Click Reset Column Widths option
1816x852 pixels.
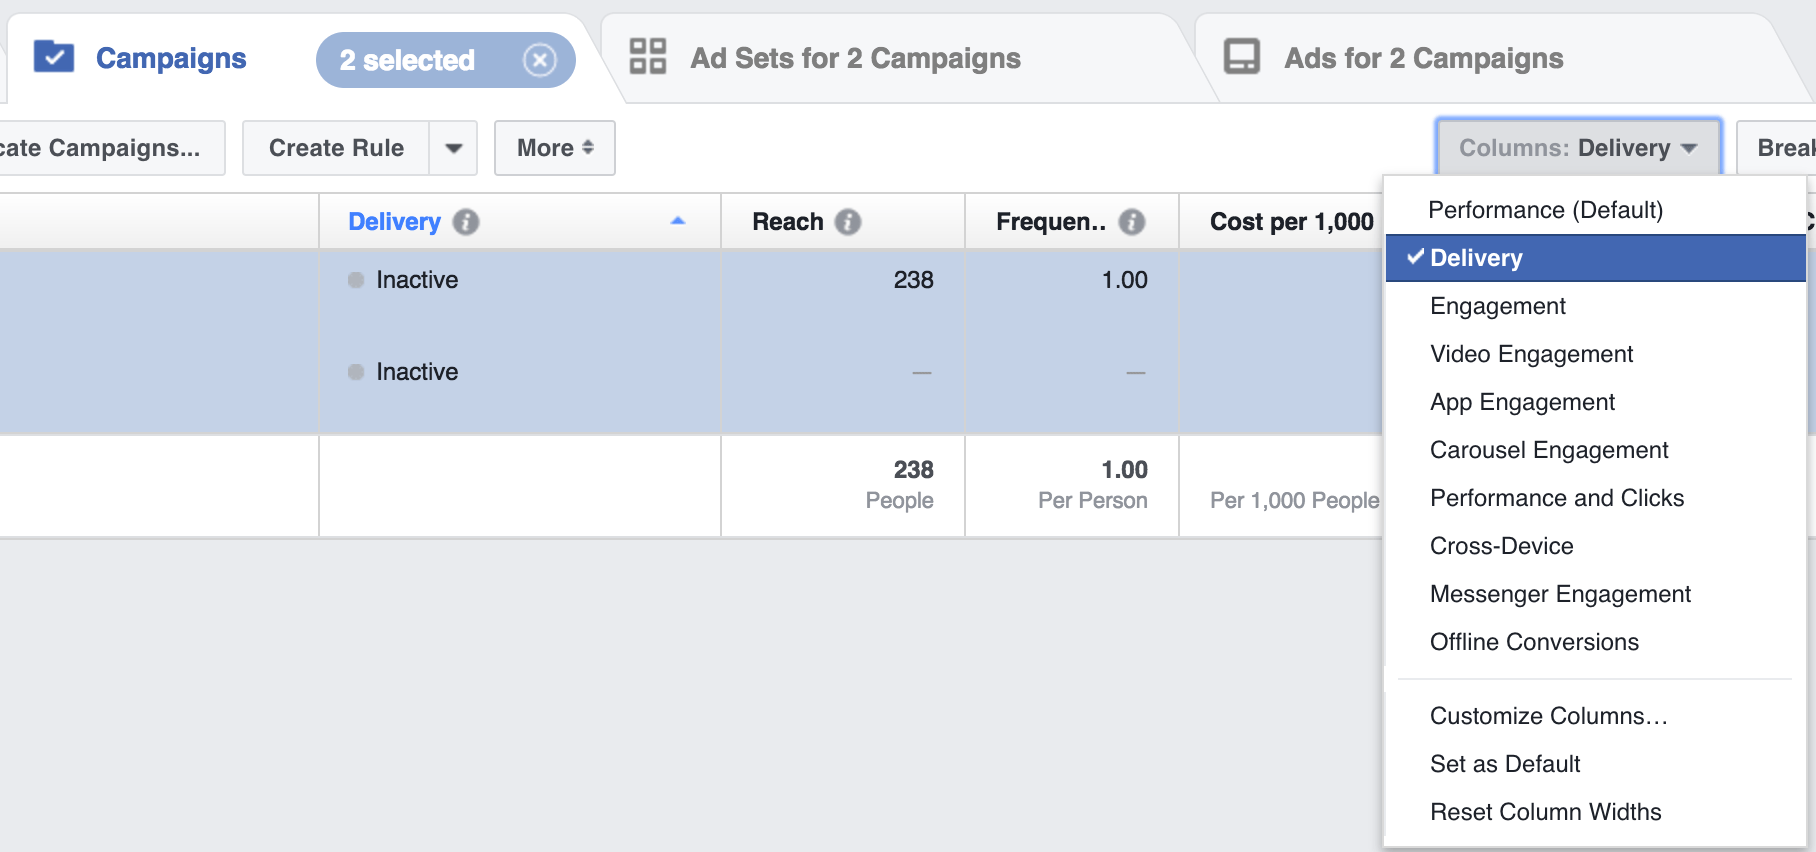click(1596, 812)
